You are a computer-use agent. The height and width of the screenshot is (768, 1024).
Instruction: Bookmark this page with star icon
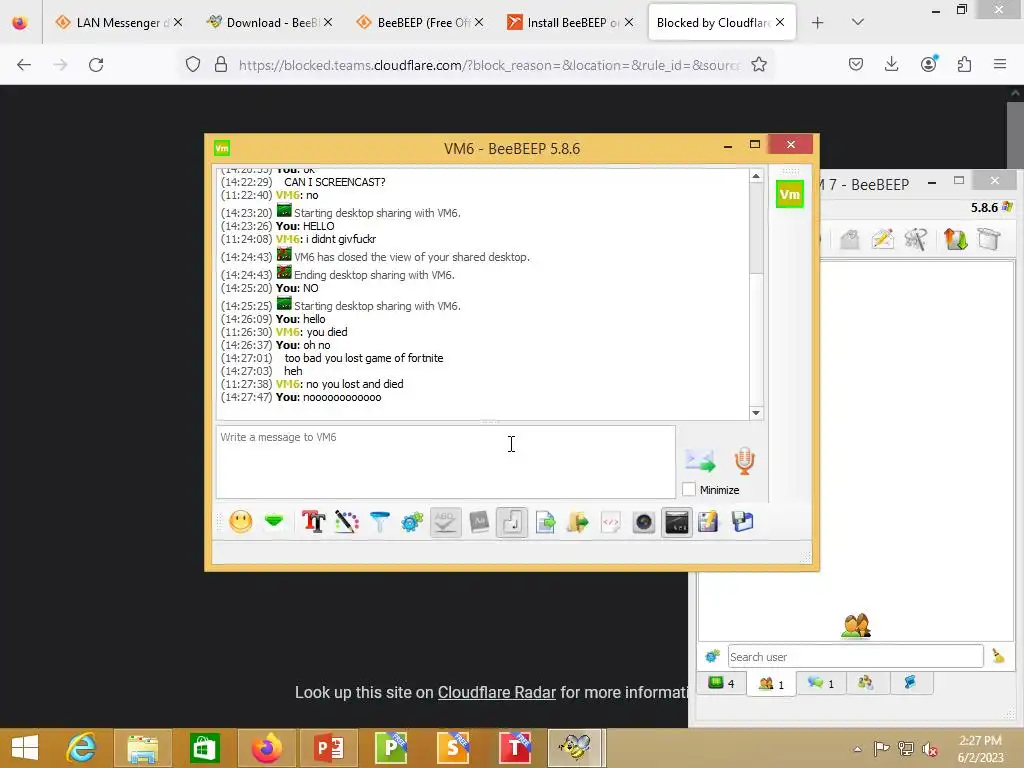758,65
